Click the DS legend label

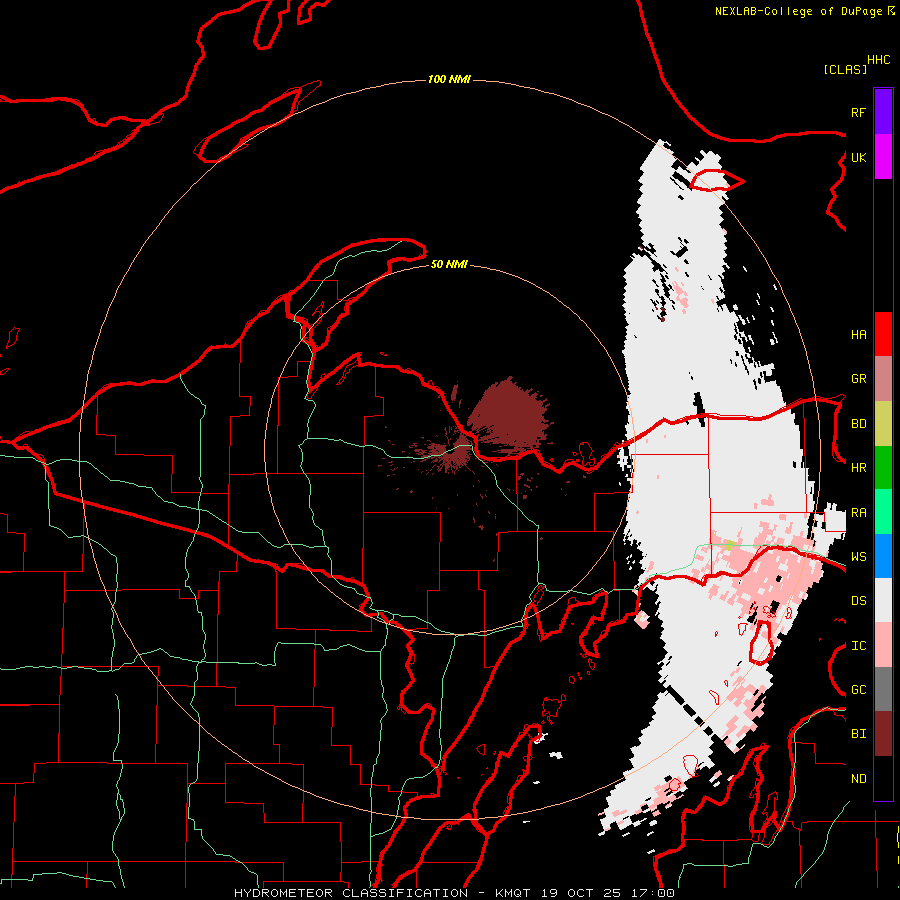(x=858, y=601)
